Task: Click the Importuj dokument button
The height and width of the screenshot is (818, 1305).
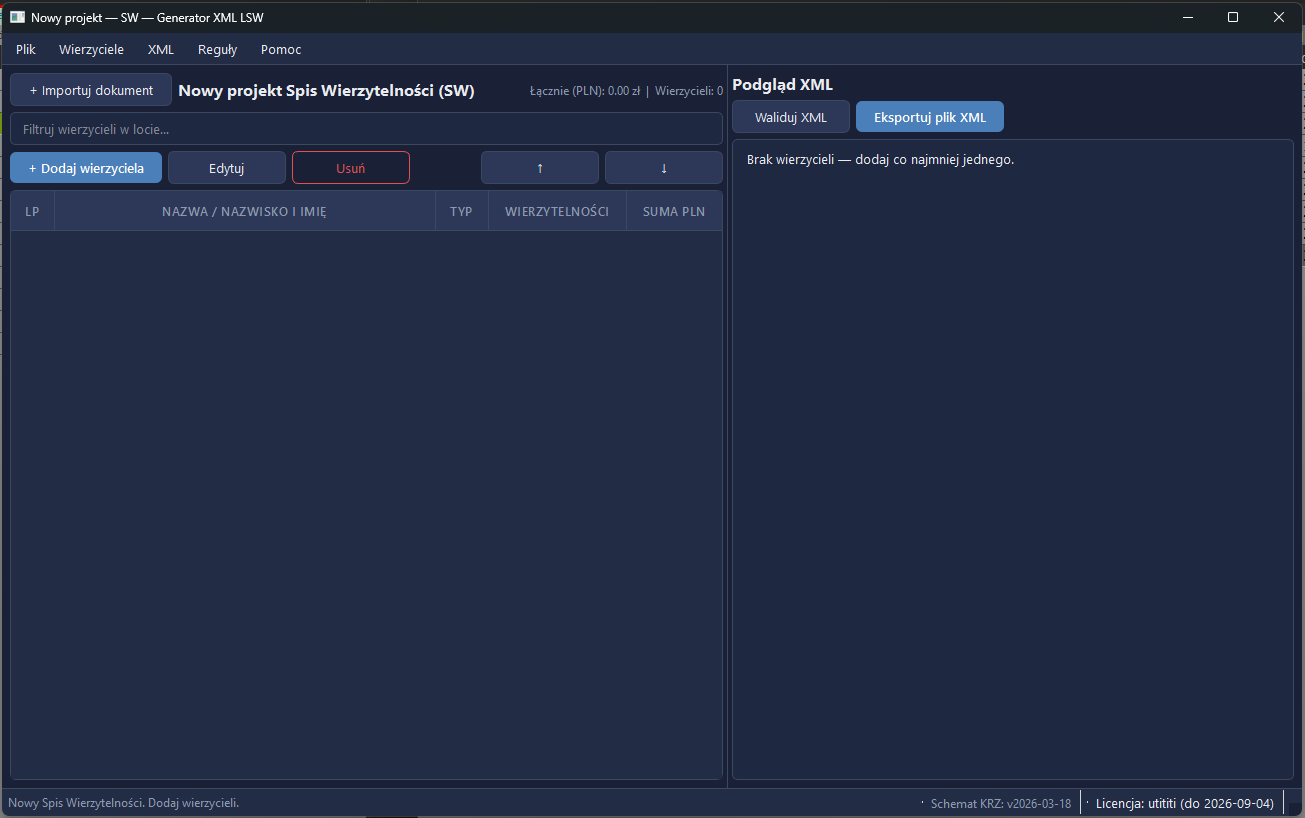Action: point(91,90)
